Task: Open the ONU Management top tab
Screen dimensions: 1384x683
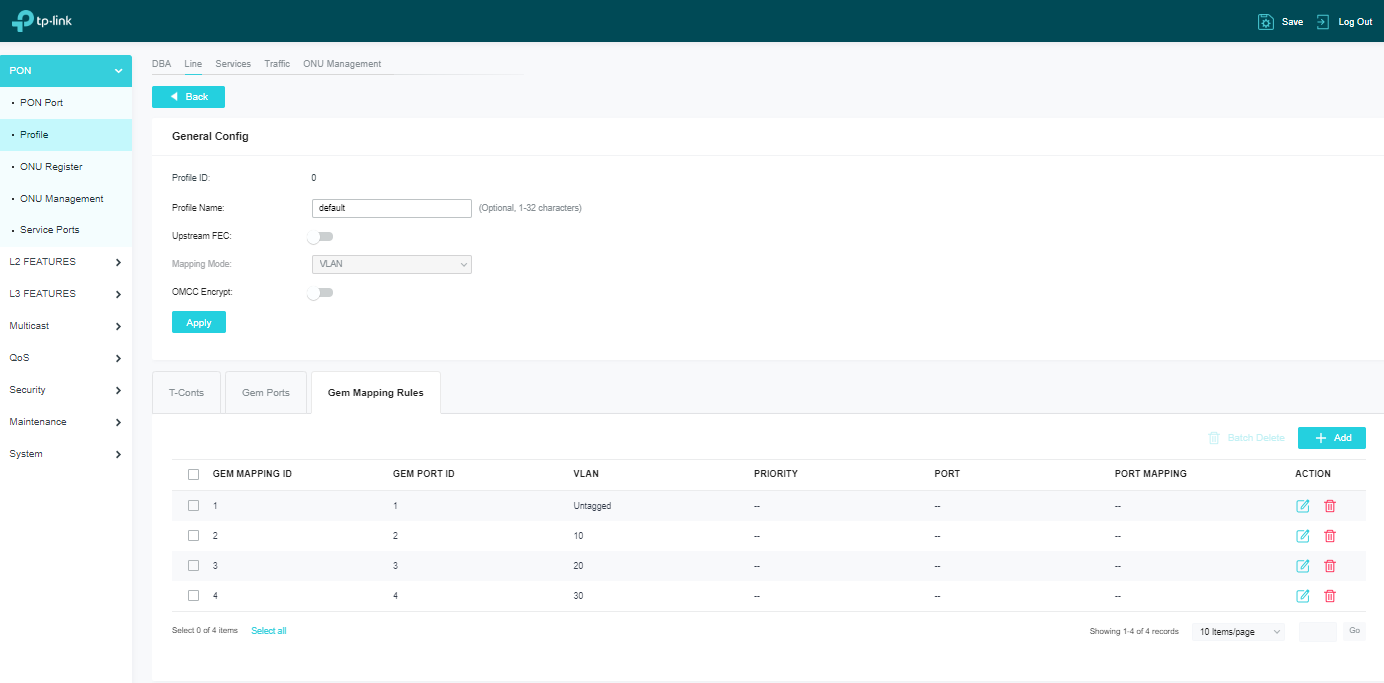Action: (342, 64)
